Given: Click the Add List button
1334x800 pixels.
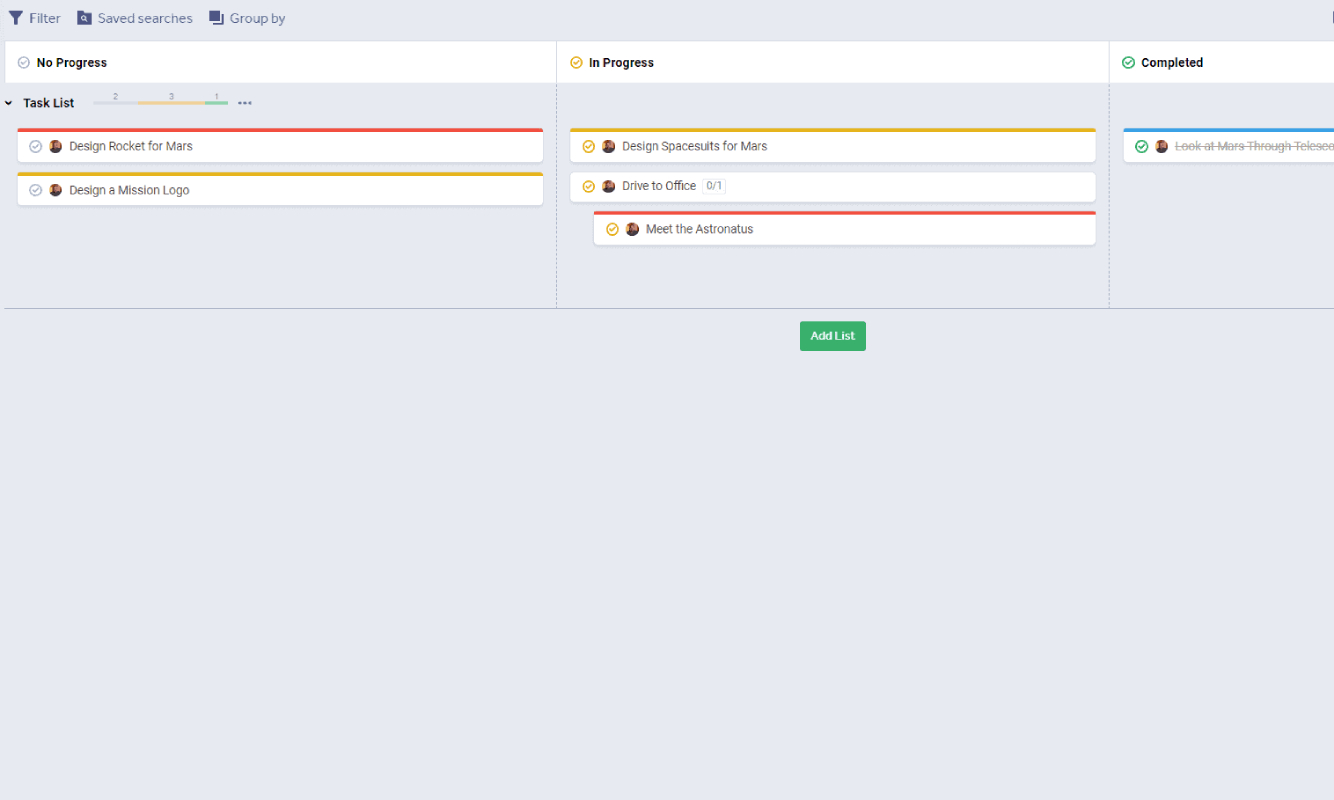Looking at the screenshot, I should (x=833, y=336).
